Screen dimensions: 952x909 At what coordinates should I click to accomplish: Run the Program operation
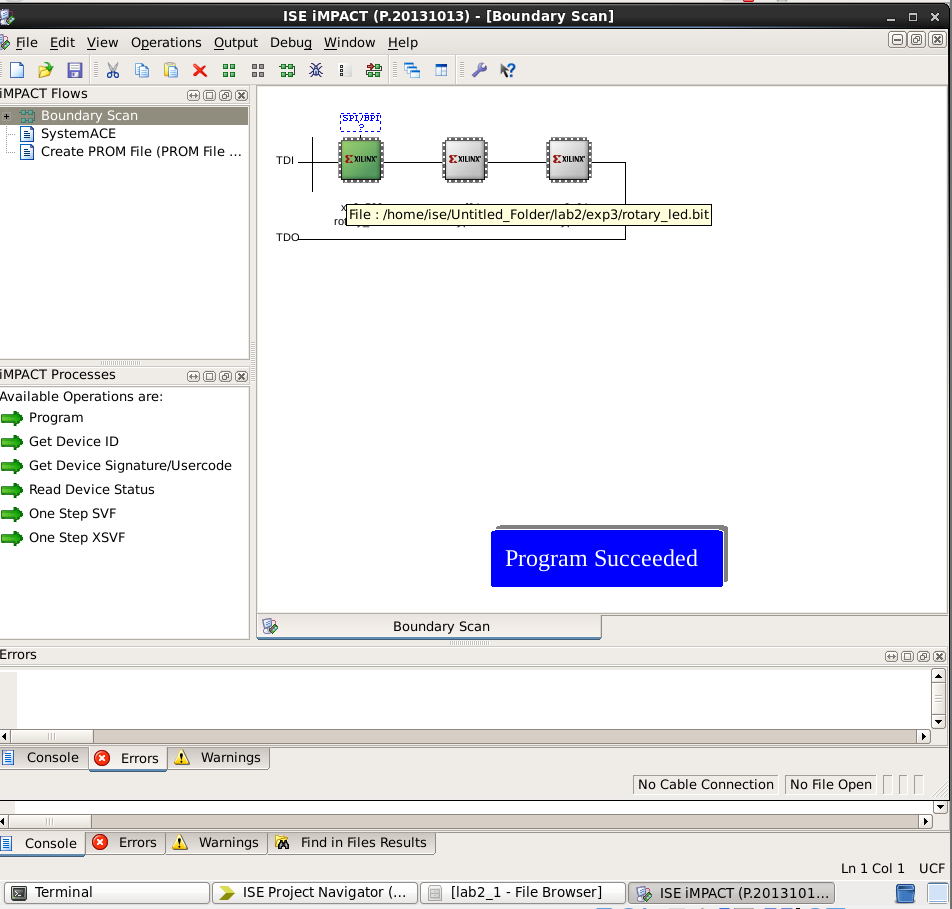point(56,418)
